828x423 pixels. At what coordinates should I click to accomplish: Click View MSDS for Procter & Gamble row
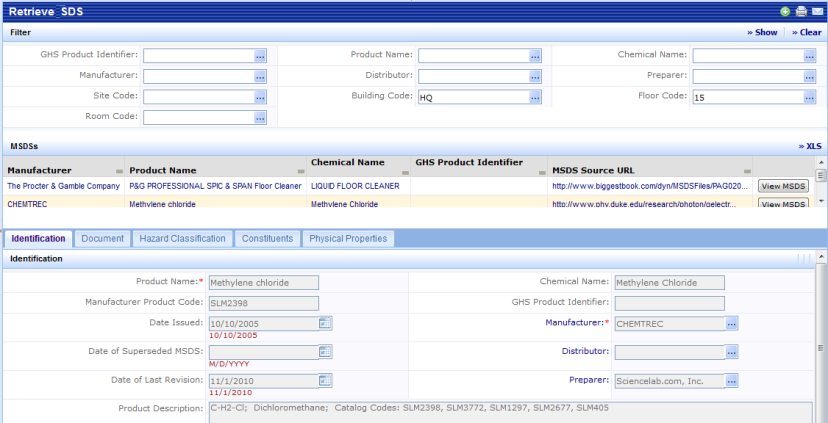(x=782, y=186)
